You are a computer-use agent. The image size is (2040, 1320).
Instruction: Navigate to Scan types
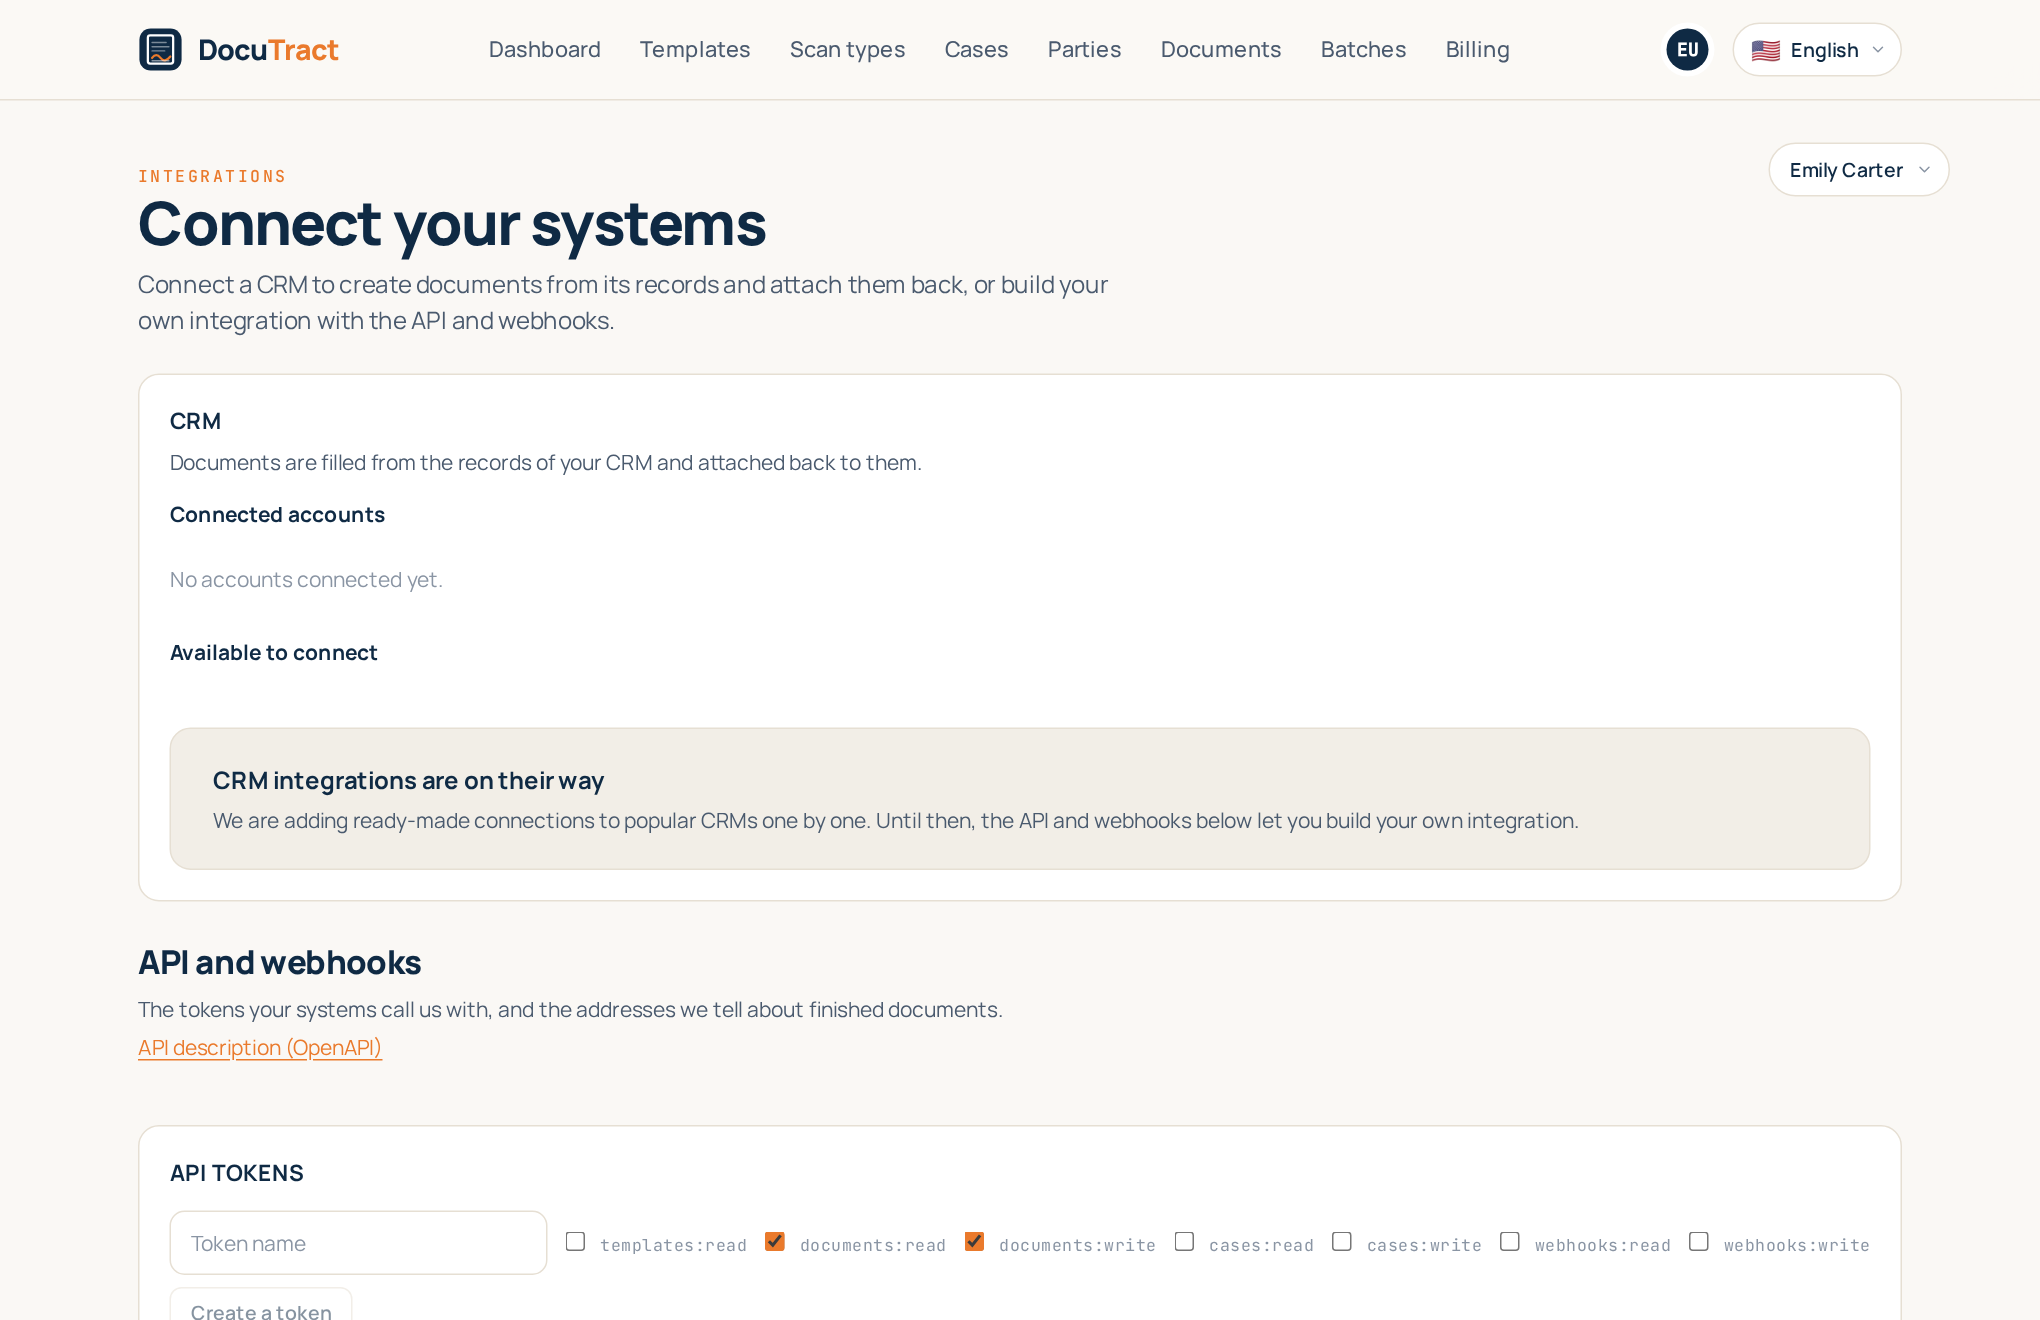pos(847,50)
